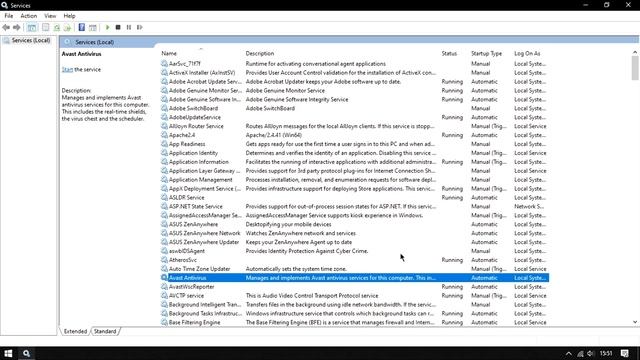This screenshot has height=360, width=640.
Task: Select the ActiveX Installer (AxInstSV) service
Action: click(x=355, y=73)
